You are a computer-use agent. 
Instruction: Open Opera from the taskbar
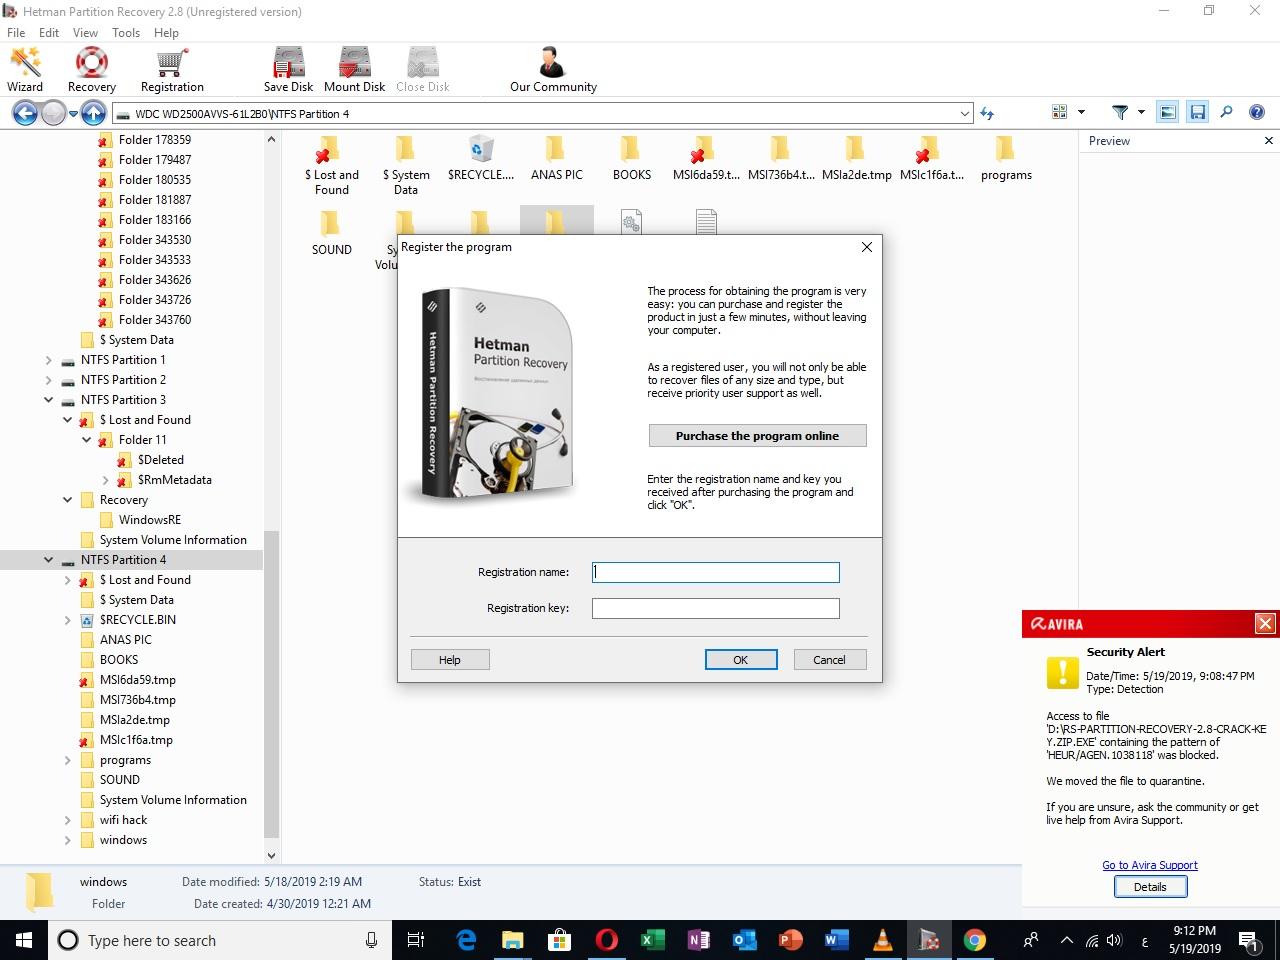pos(606,940)
